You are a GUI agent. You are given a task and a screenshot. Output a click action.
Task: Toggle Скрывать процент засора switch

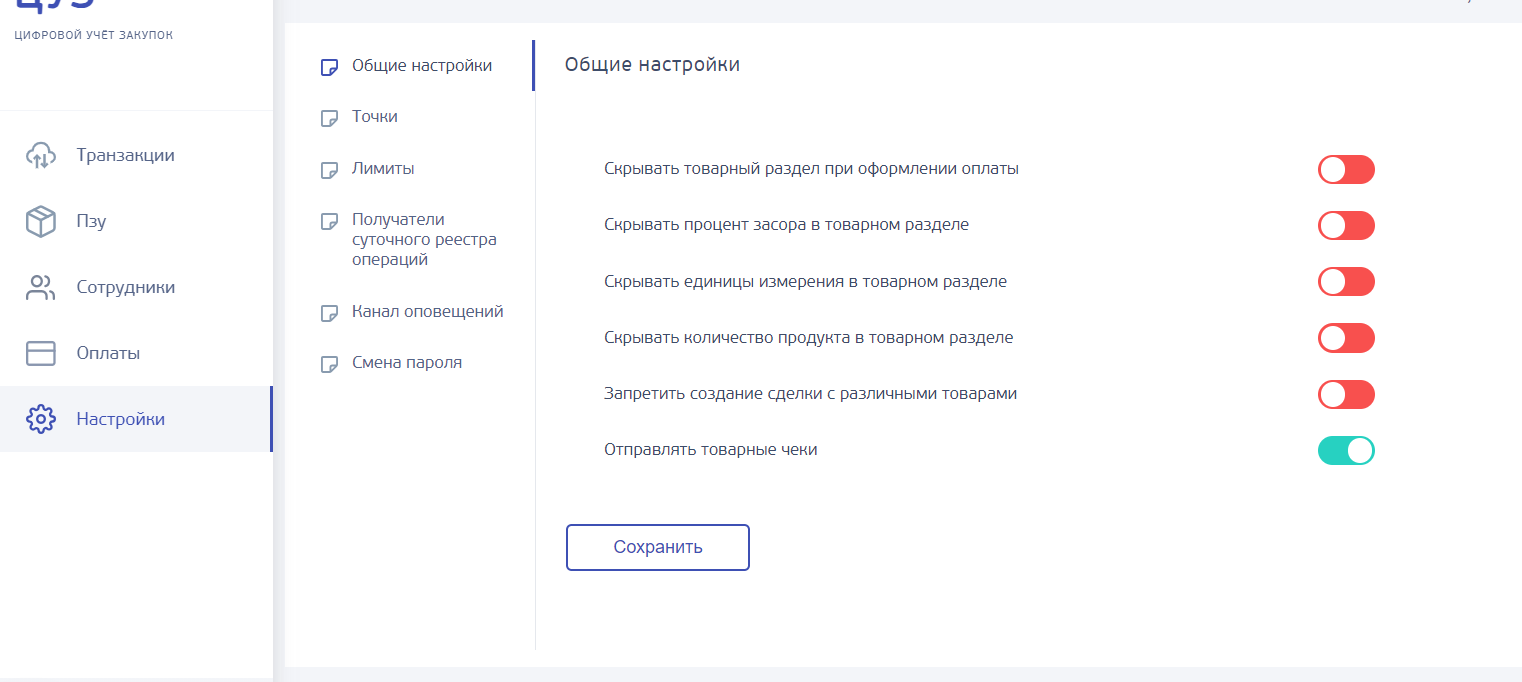(1346, 226)
